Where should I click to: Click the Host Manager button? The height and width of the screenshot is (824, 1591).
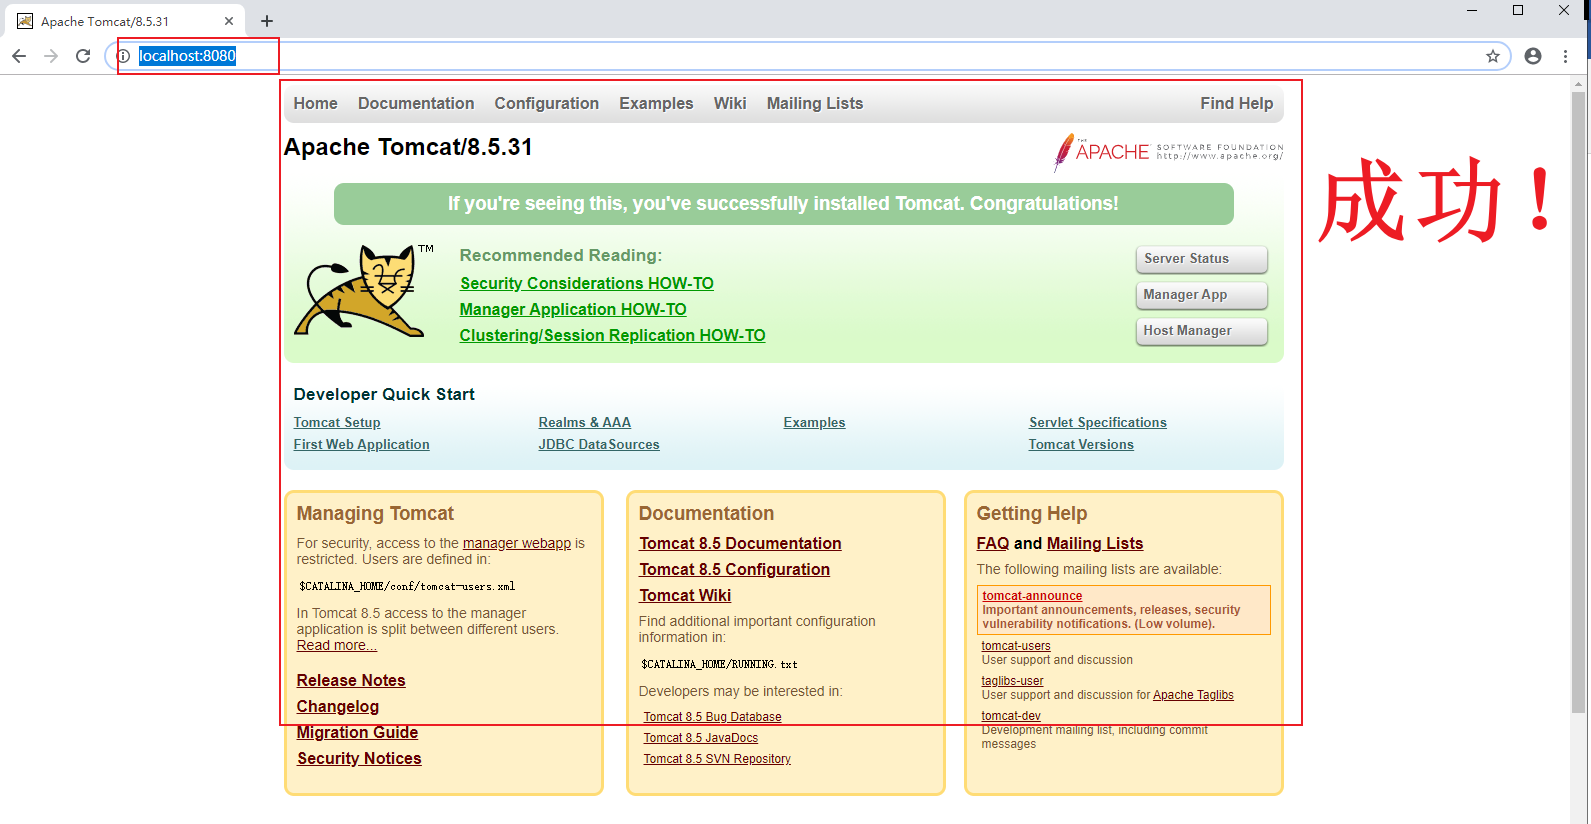coord(1201,331)
